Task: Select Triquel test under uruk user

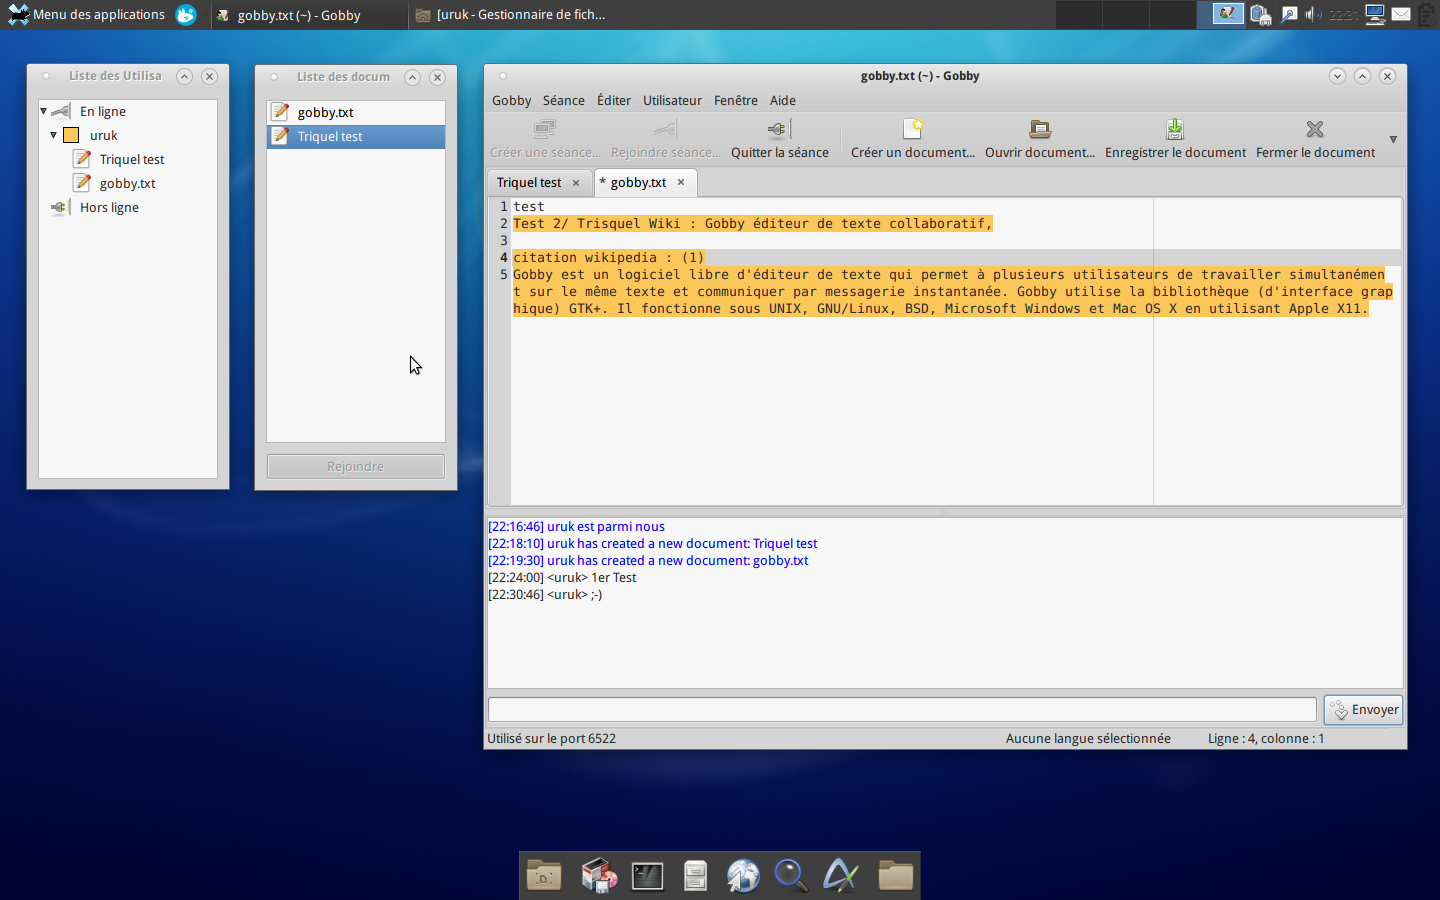Action: [x=132, y=159]
